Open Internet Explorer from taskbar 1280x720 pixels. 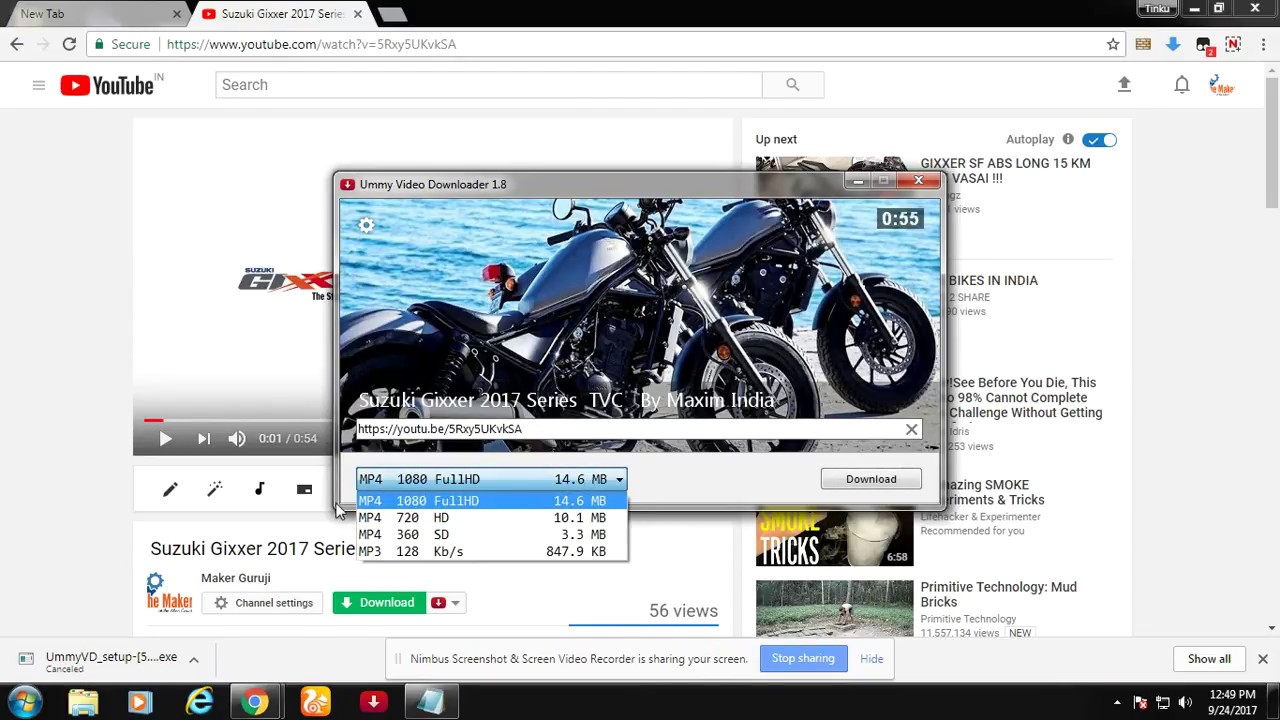tap(200, 702)
